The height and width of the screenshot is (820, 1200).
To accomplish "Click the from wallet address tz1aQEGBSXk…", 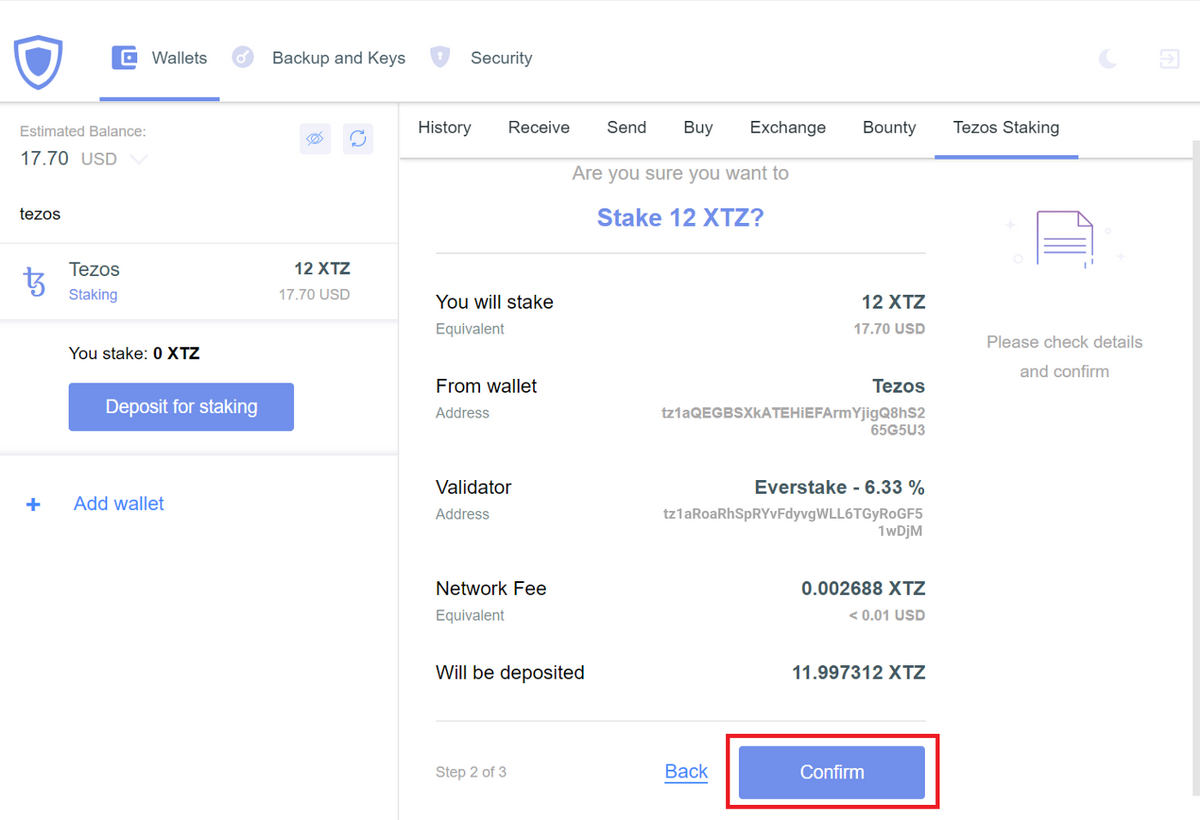I will 793,422.
